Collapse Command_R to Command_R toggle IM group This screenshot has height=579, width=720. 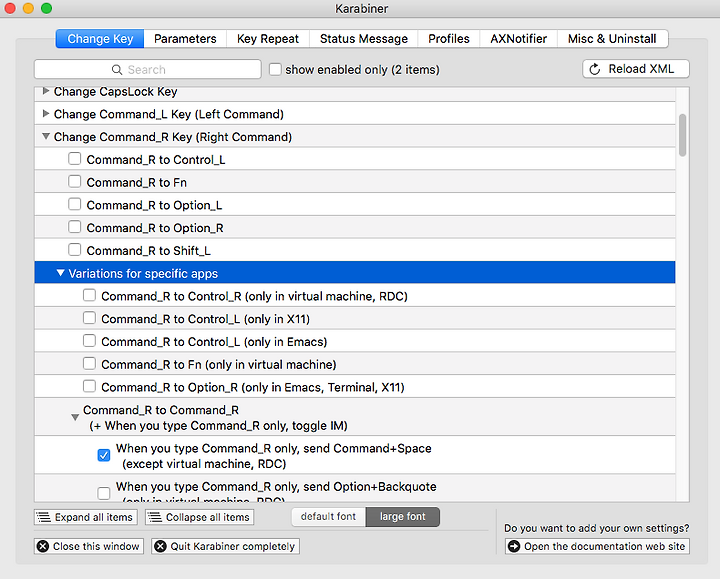click(x=75, y=417)
